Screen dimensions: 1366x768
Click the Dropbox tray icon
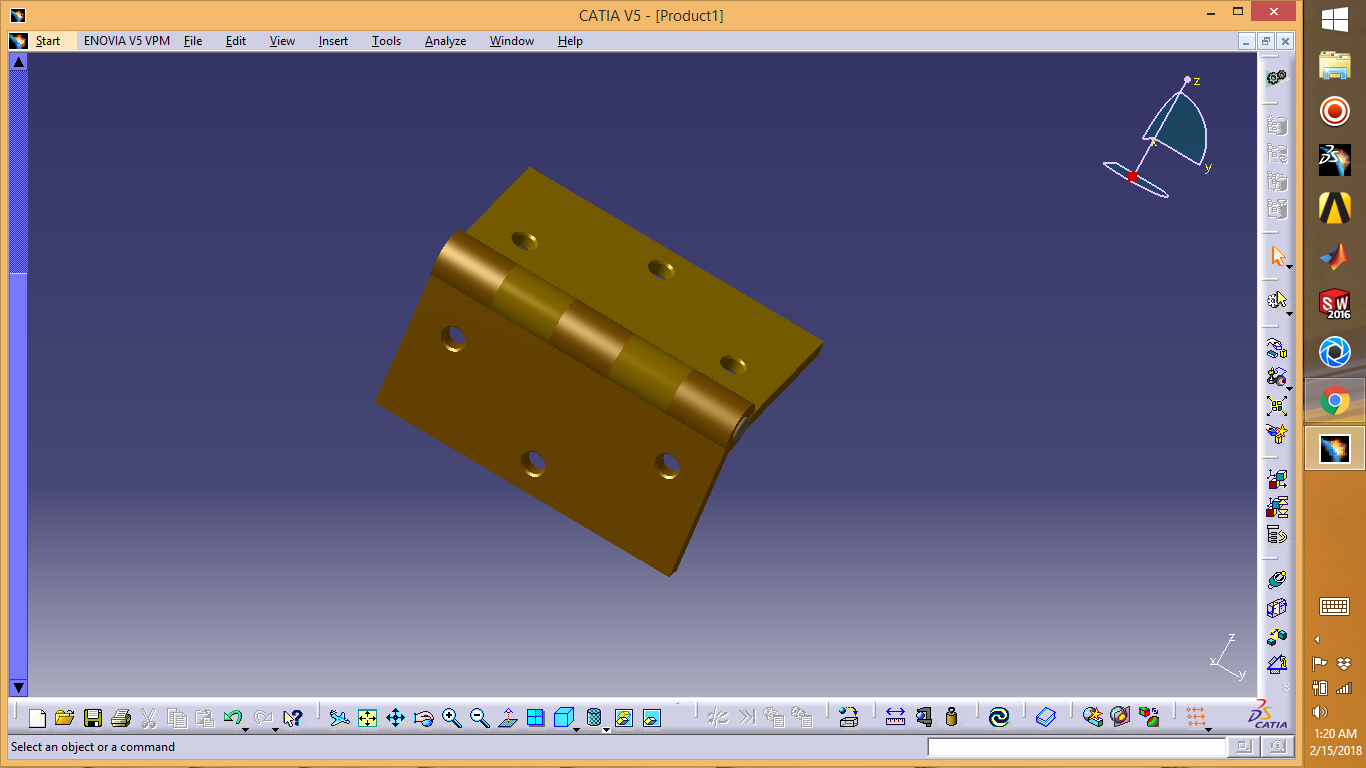point(1344,662)
